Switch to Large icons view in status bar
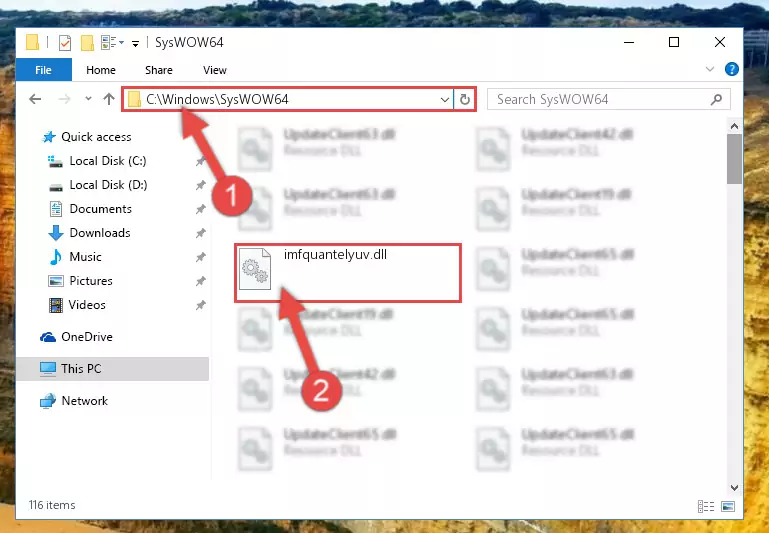Image resolution: width=769 pixels, height=533 pixels. 728,507
